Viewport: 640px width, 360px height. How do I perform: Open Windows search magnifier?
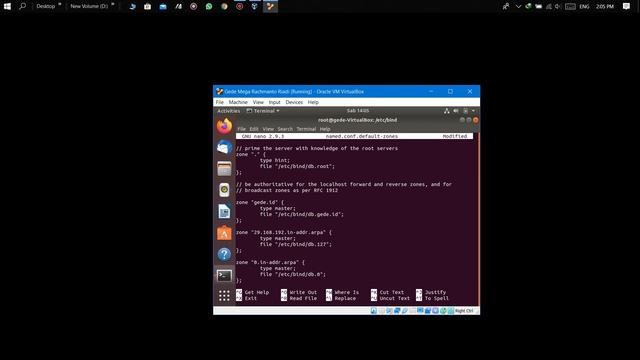[x=22, y=6]
